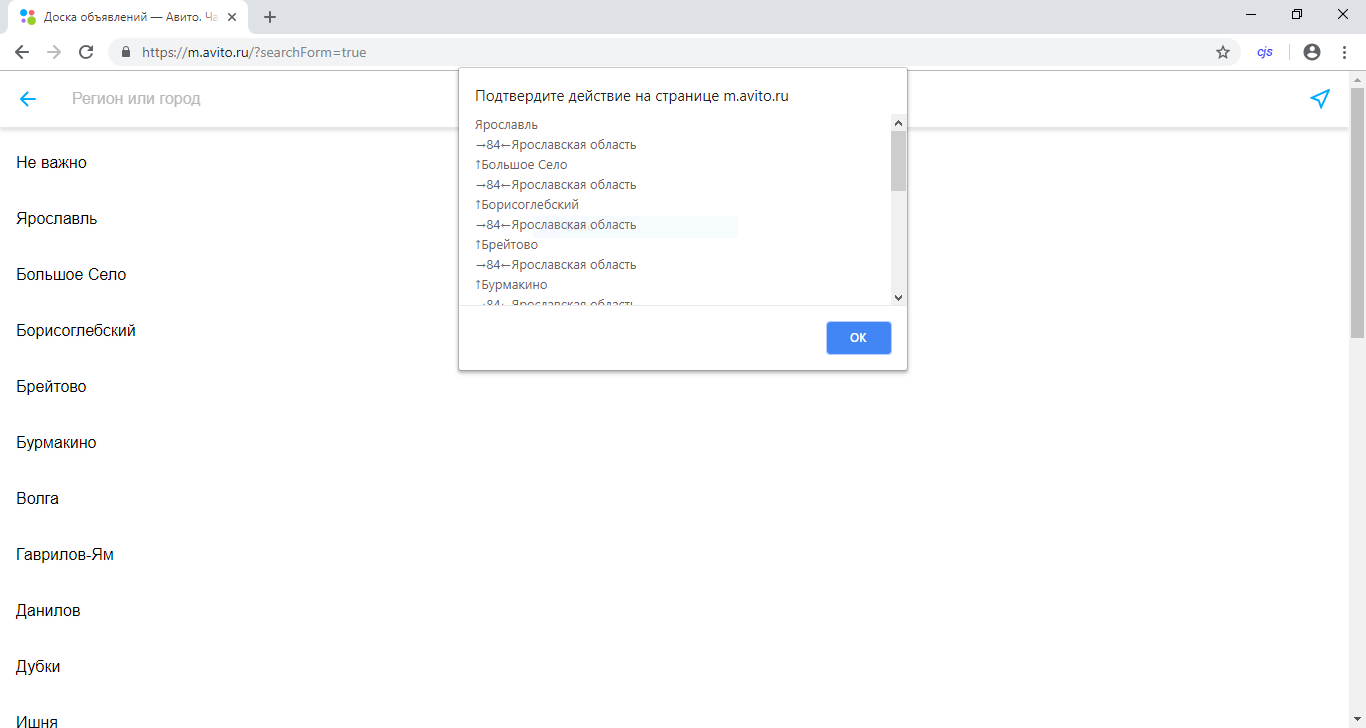The height and width of the screenshot is (728, 1366).
Task: Bookmark page with star icon
Action: pos(1222,52)
